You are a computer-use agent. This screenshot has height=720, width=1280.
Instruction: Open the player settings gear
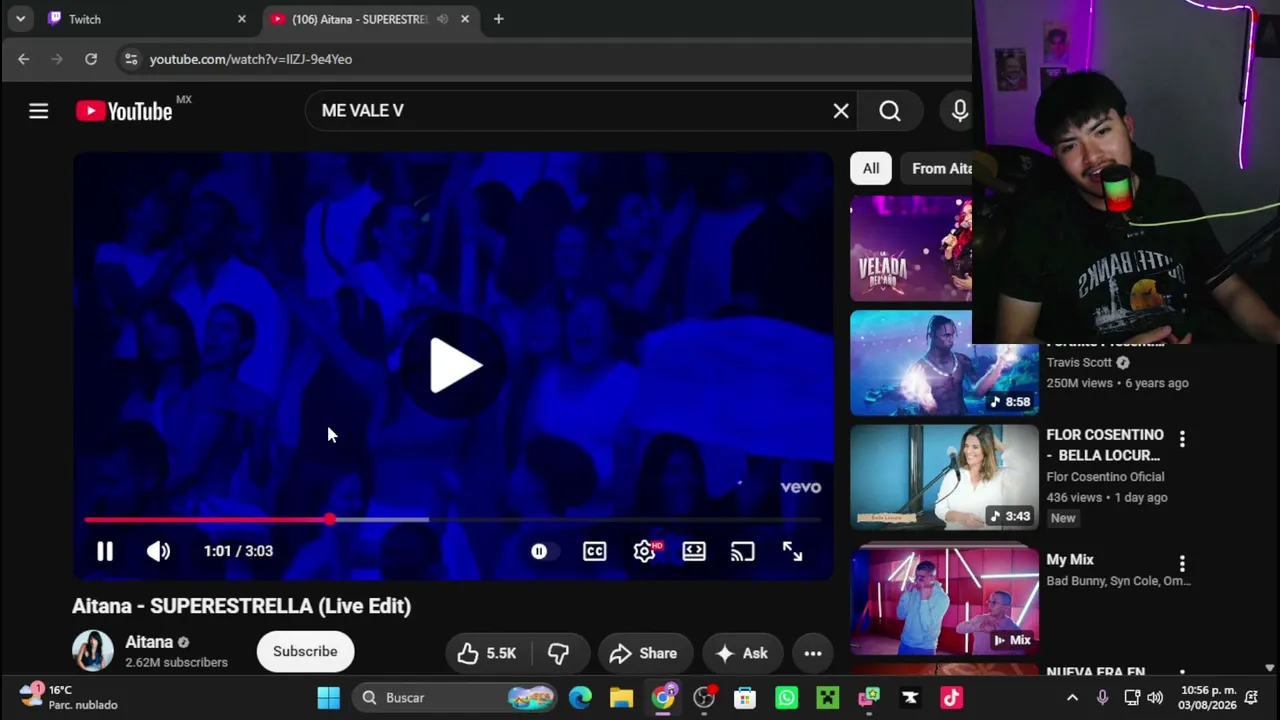tap(644, 551)
